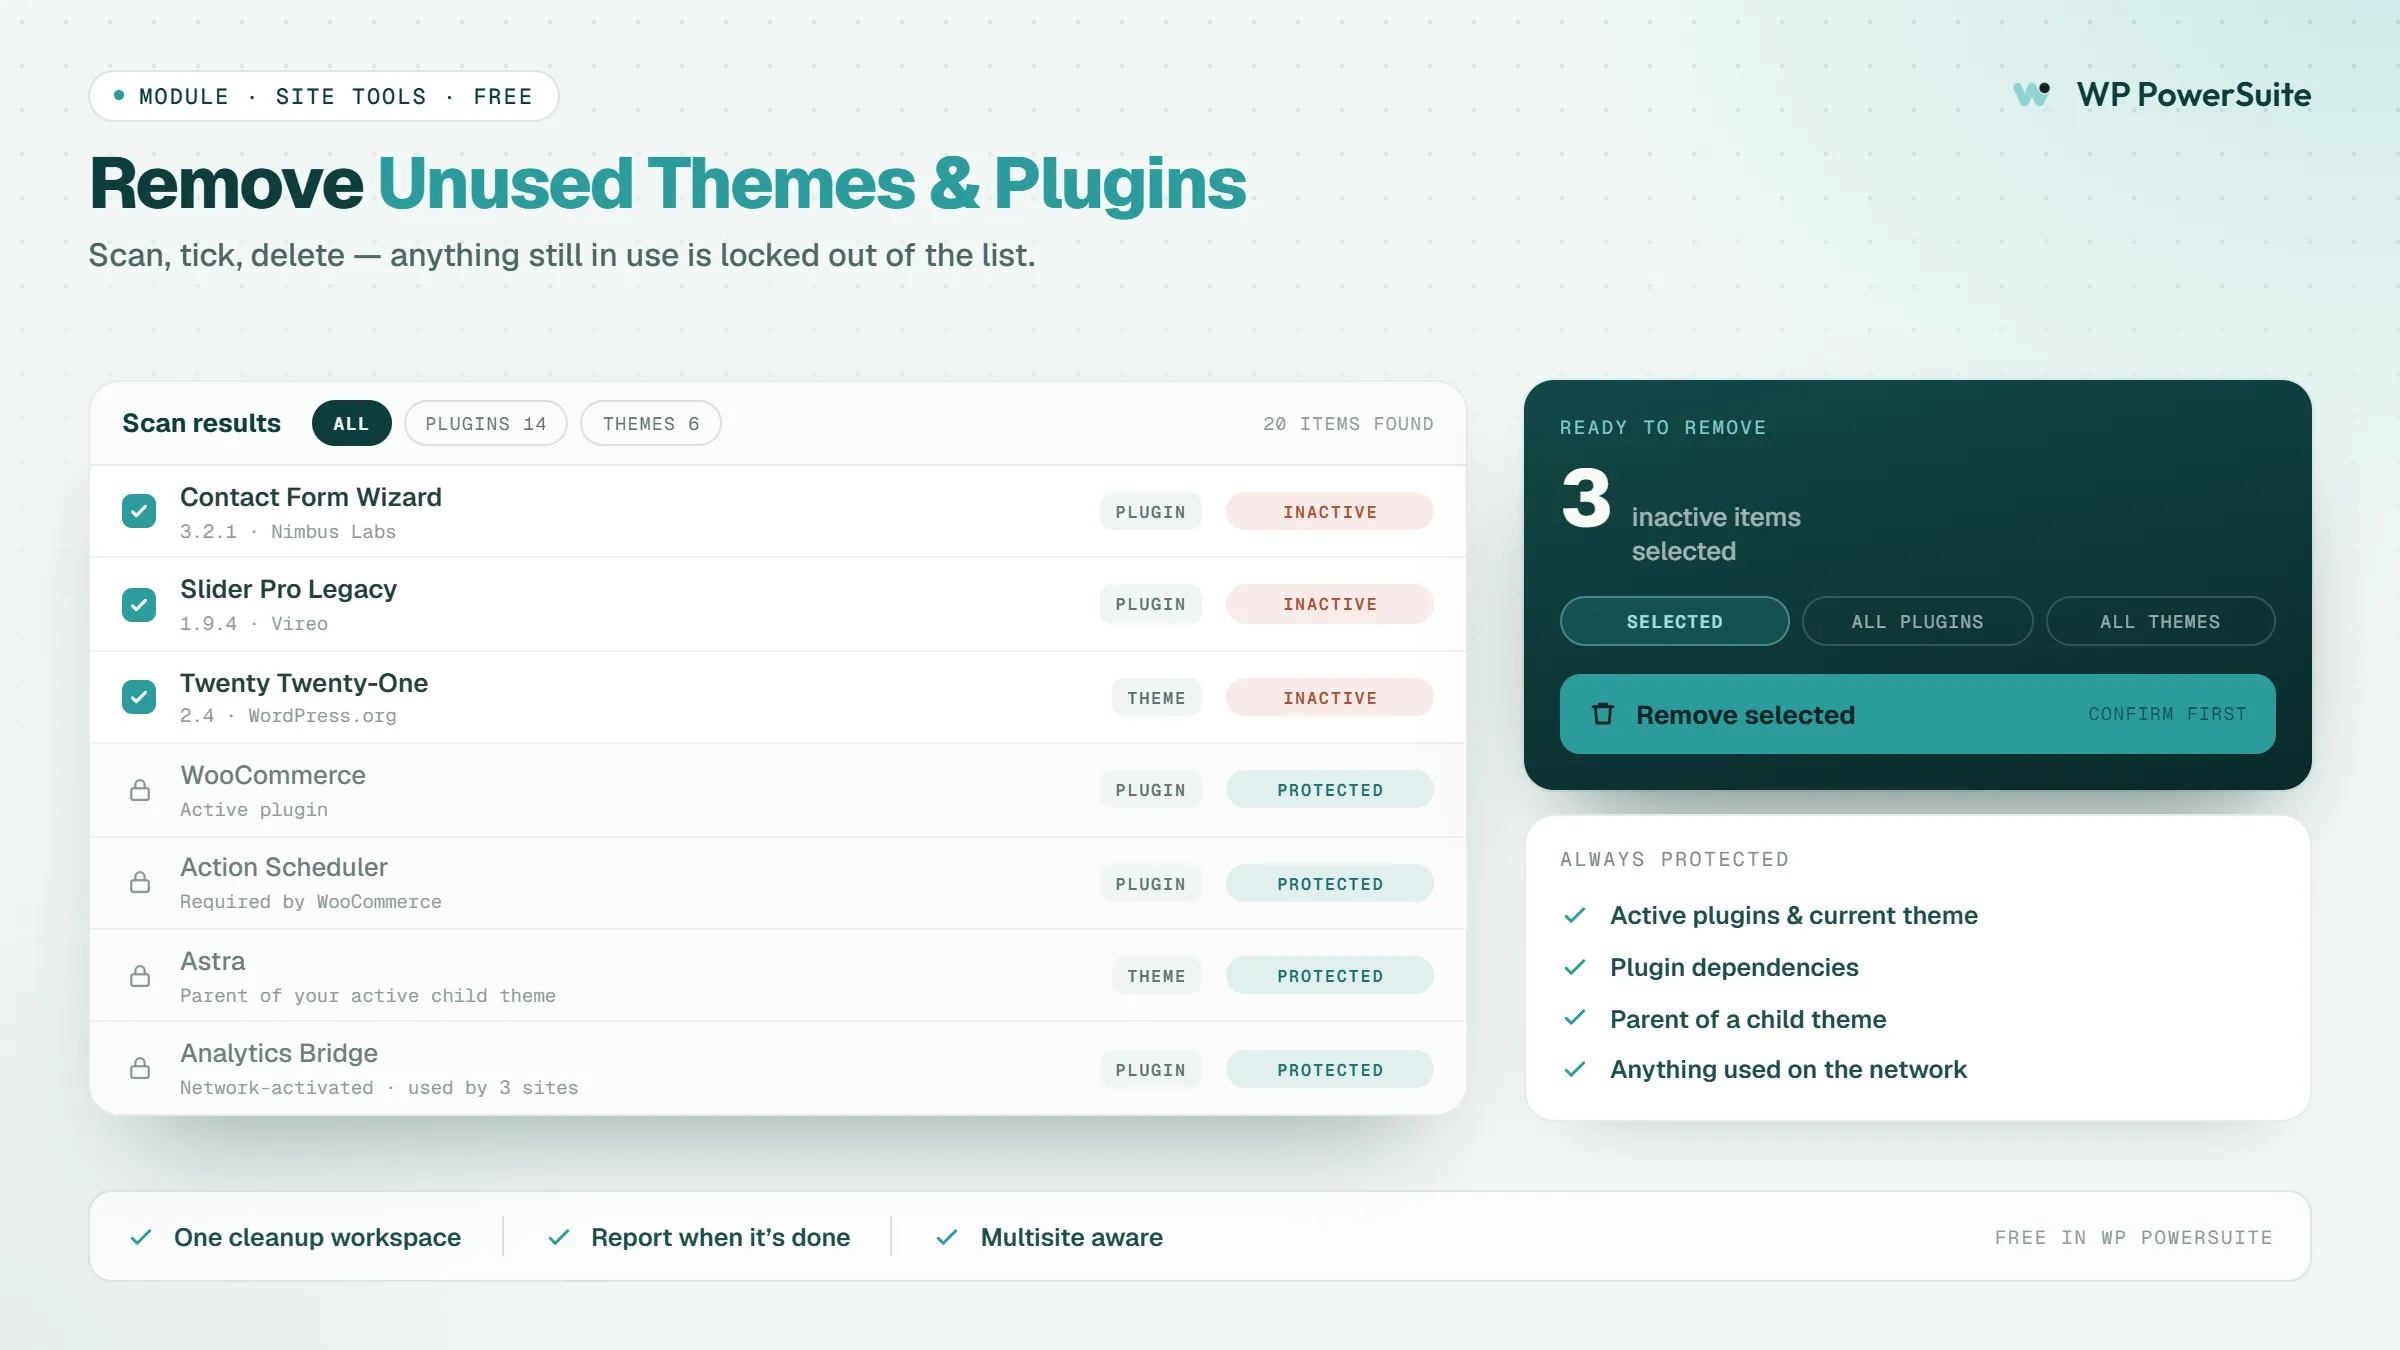Click the FREE IN WP POWERSUITE label
Viewport: 2400px width, 1350px height.
[2133, 1238]
